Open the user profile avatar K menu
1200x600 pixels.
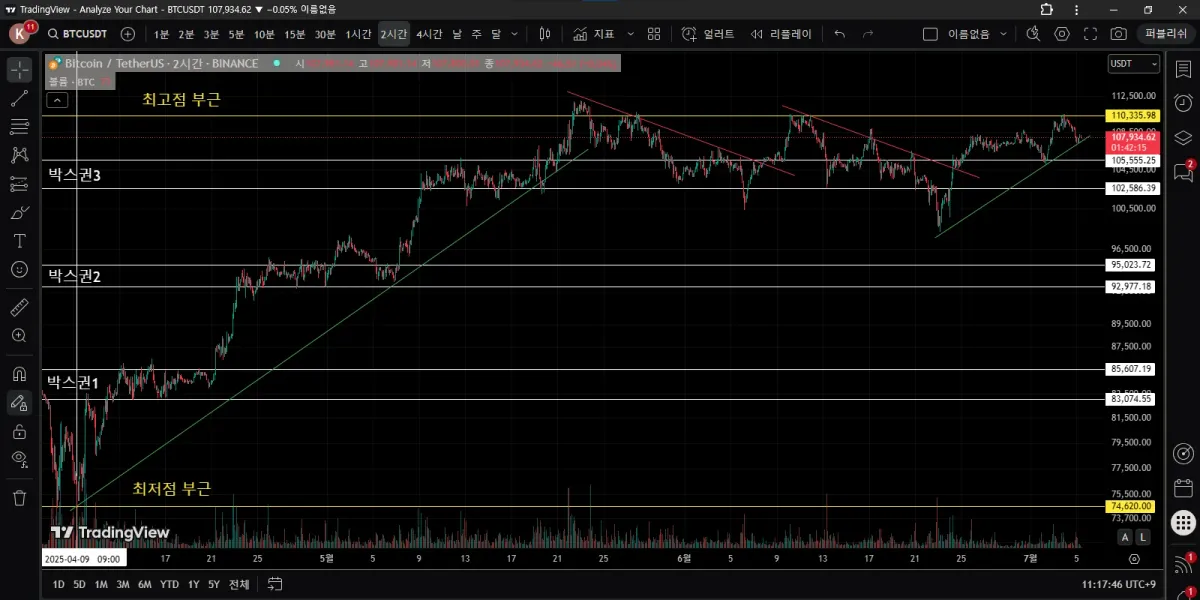21,33
